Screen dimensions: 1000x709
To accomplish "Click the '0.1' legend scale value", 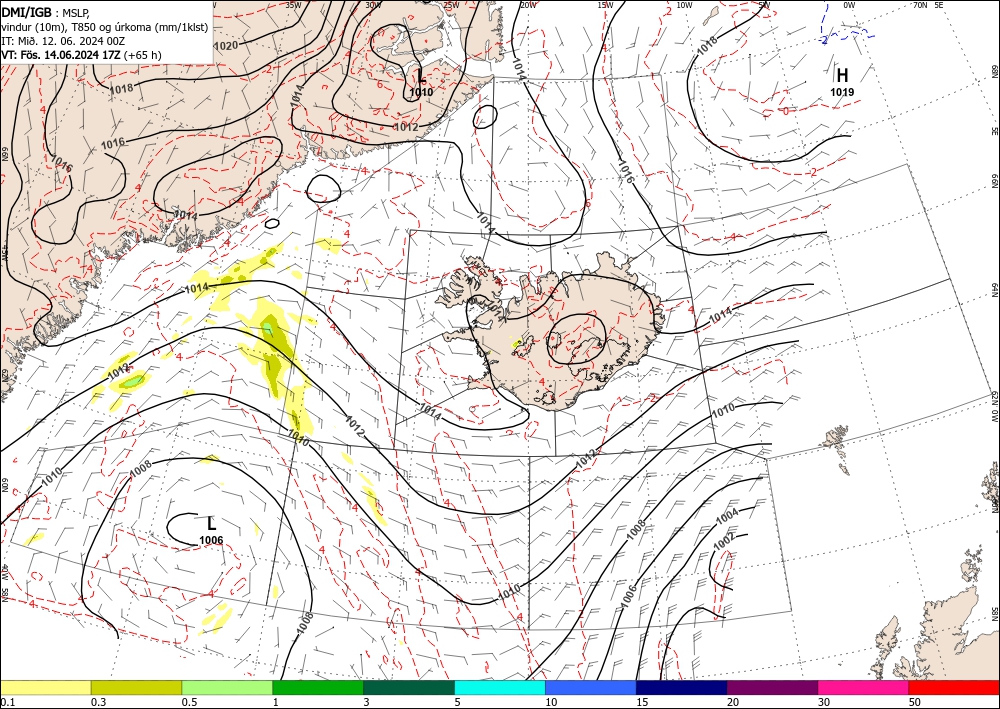I will click(7, 702).
